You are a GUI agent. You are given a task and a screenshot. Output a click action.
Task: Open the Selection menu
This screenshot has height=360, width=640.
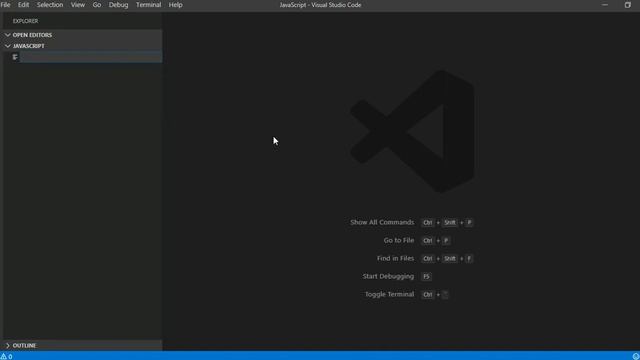pyautogui.click(x=50, y=5)
